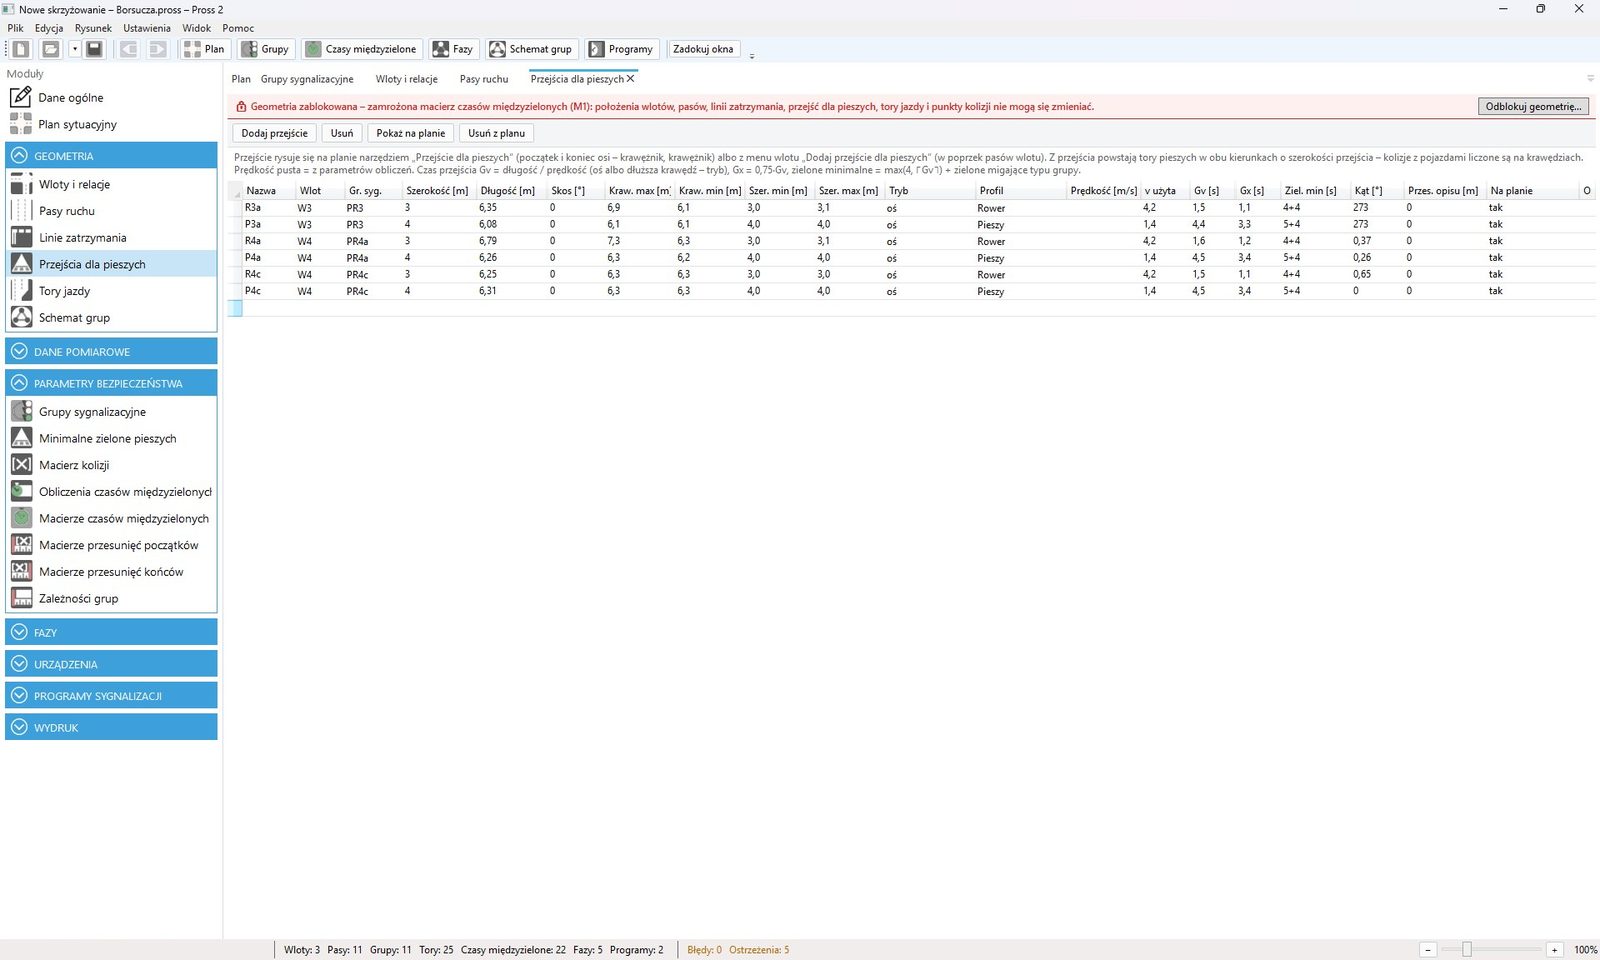Close the Przejścia dla pieszych tab
Screen dimensions: 1600x960
tap(630, 79)
